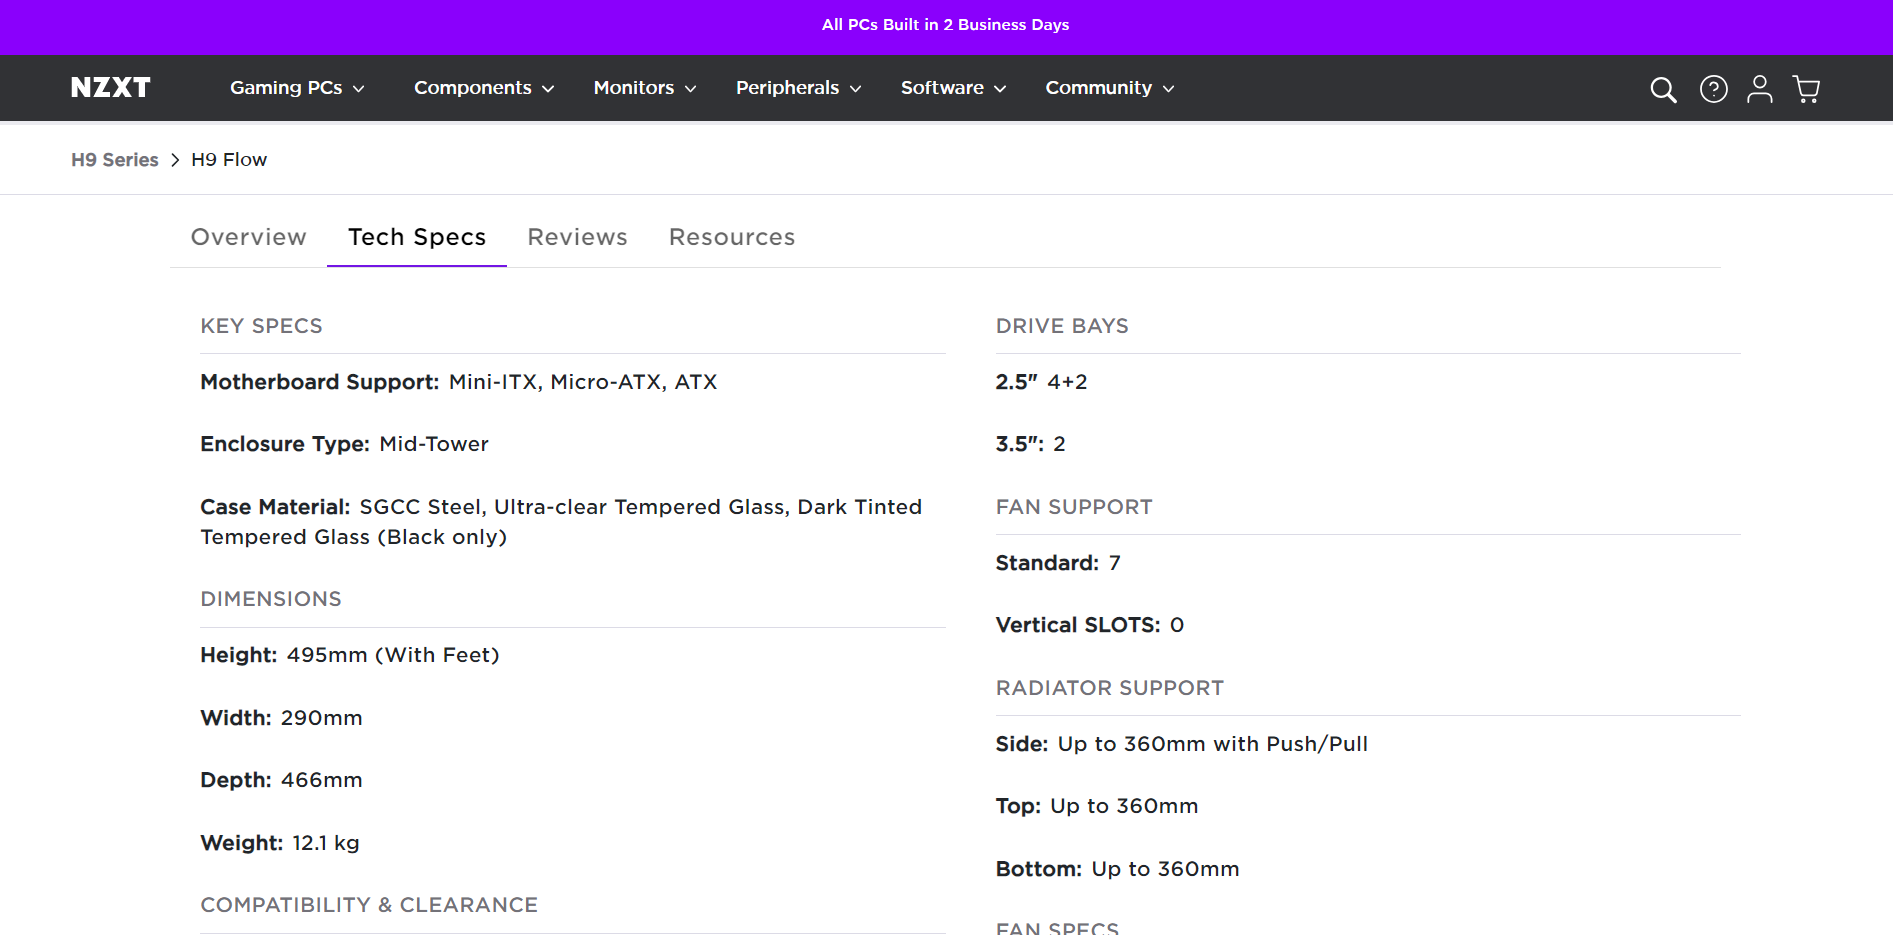Expand the Community menu
The height and width of the screenshot is (935, 1893).
coord(1109,88)
